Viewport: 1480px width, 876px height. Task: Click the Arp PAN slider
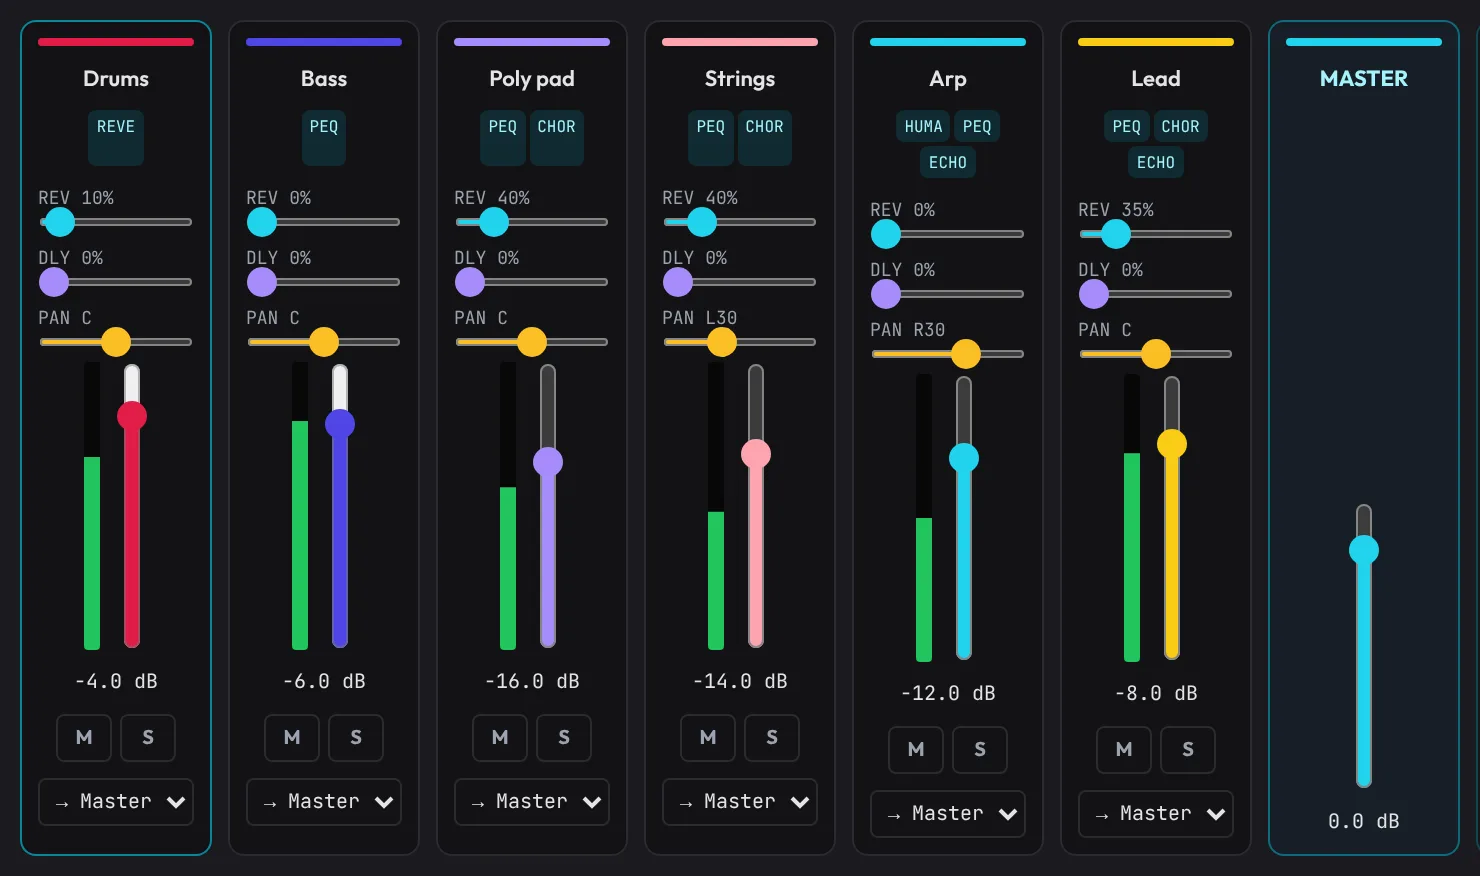click(x=948, y=354)
